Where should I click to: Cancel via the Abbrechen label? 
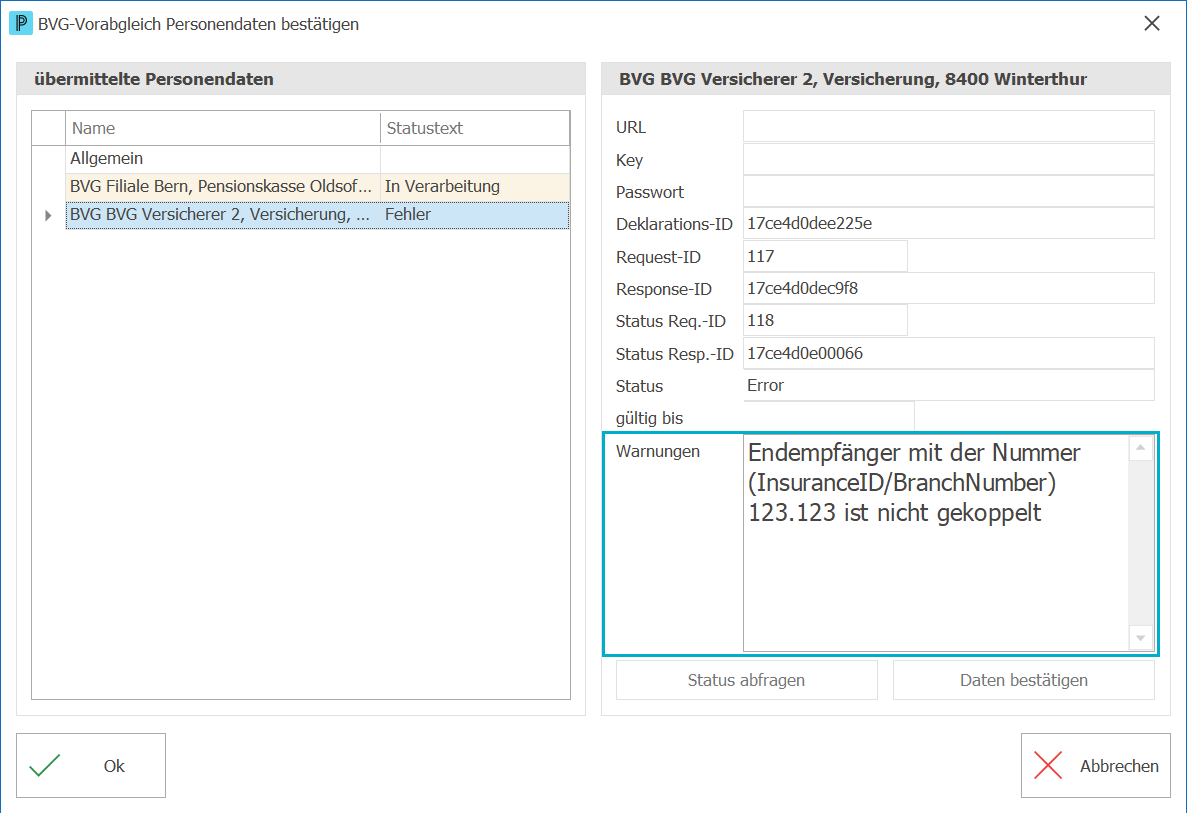point(1119,766)
